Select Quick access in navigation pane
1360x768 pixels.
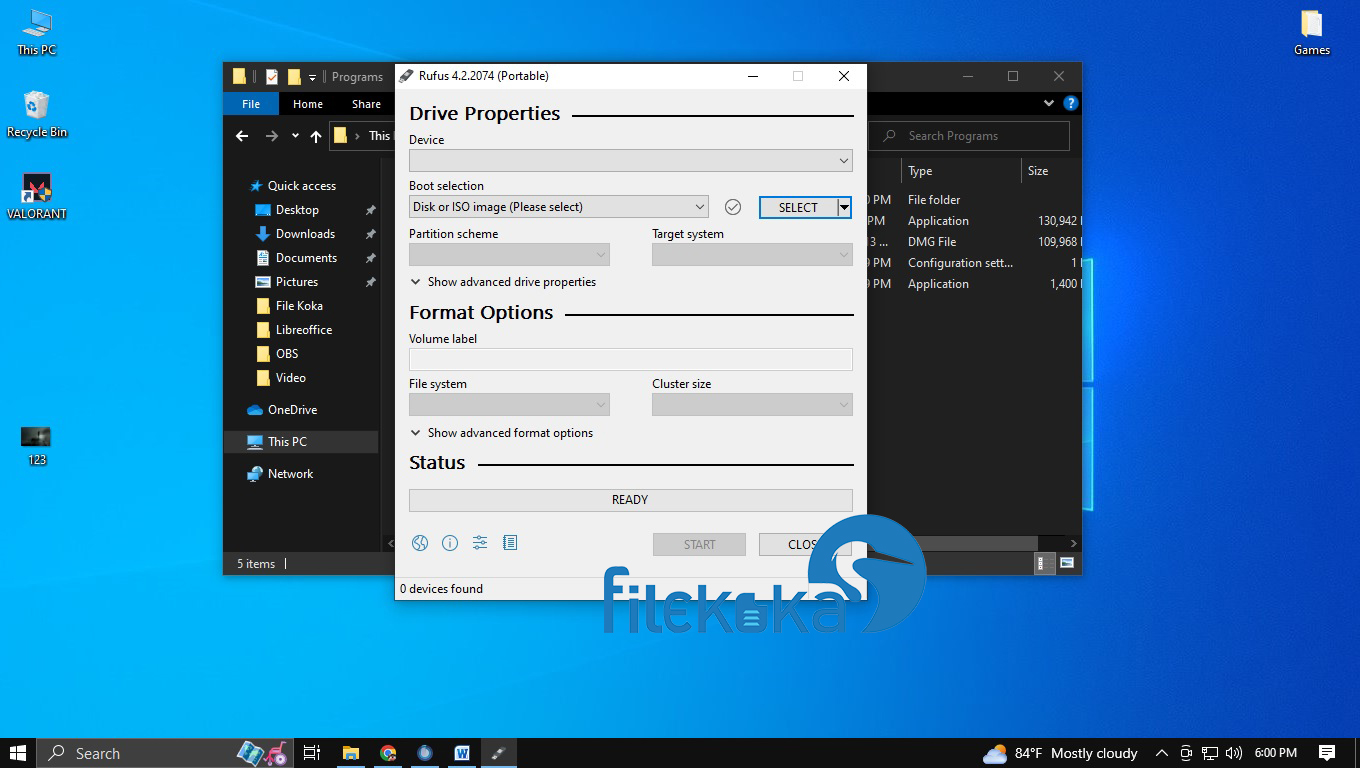pyautogui.click(x=301, y=186)
